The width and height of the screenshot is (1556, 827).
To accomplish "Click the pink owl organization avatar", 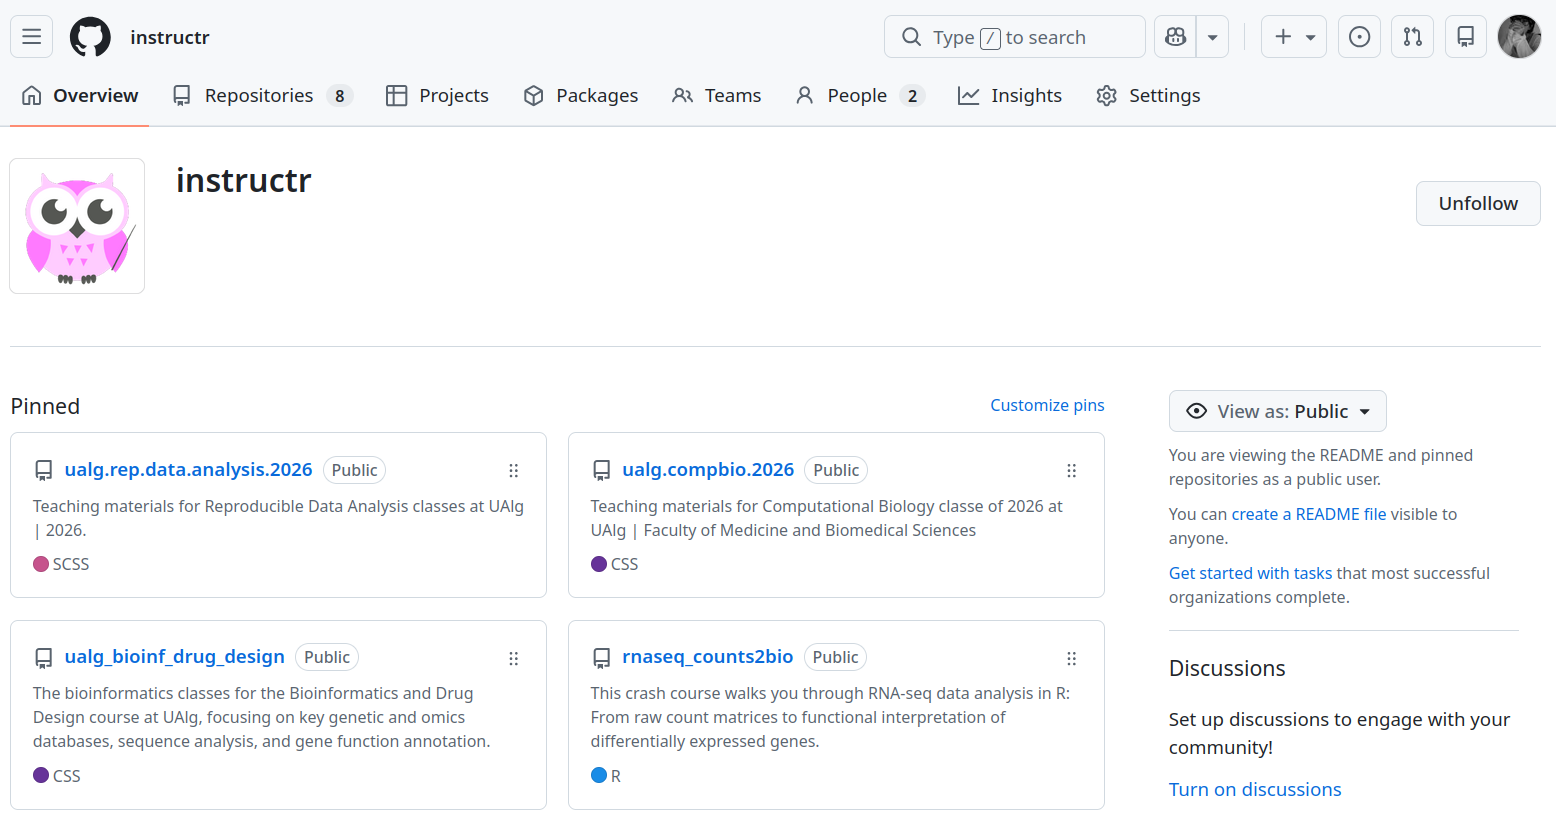I will [x=77, y=226].
